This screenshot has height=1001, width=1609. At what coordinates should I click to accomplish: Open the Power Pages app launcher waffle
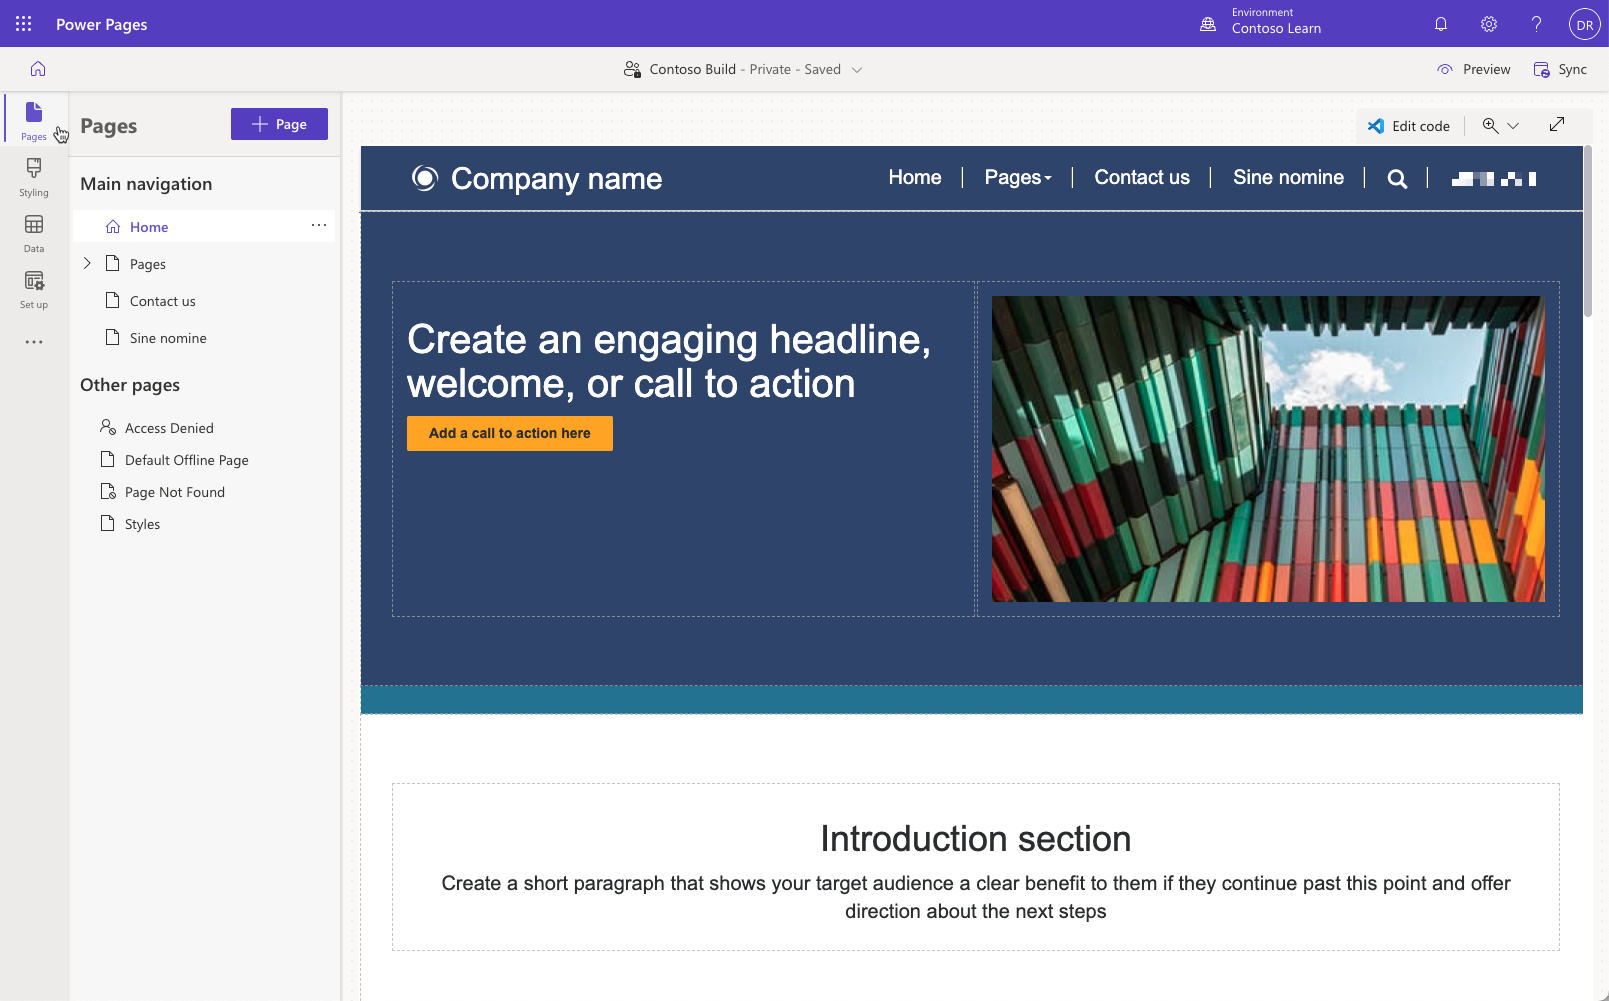22,23
